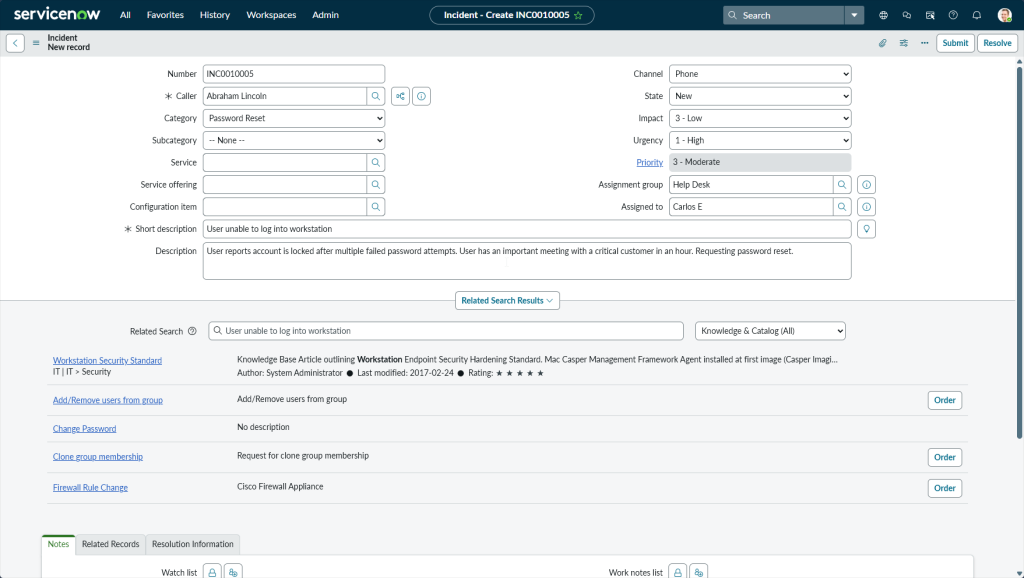Viewport: 1024px width, 578px height.
Task: Lock or unlock the Watch list
Action: tap(212, 572)
